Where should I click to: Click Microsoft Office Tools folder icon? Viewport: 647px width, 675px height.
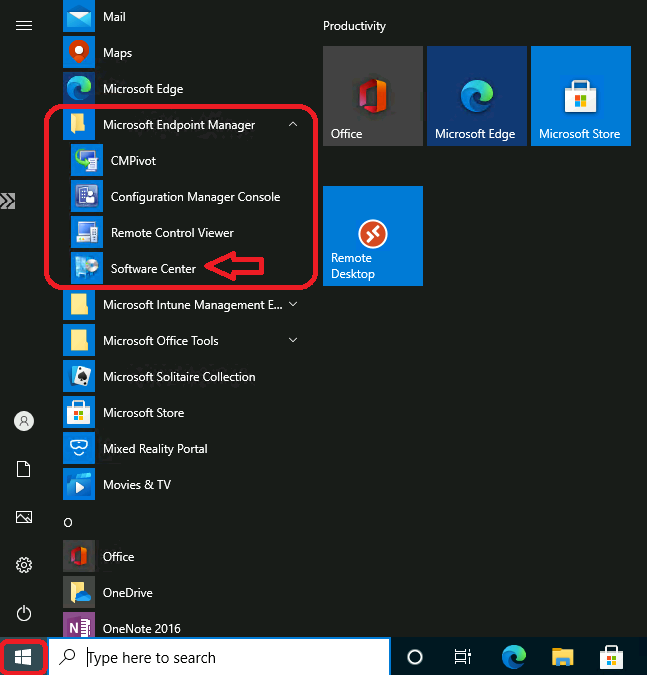pos(79,340)
